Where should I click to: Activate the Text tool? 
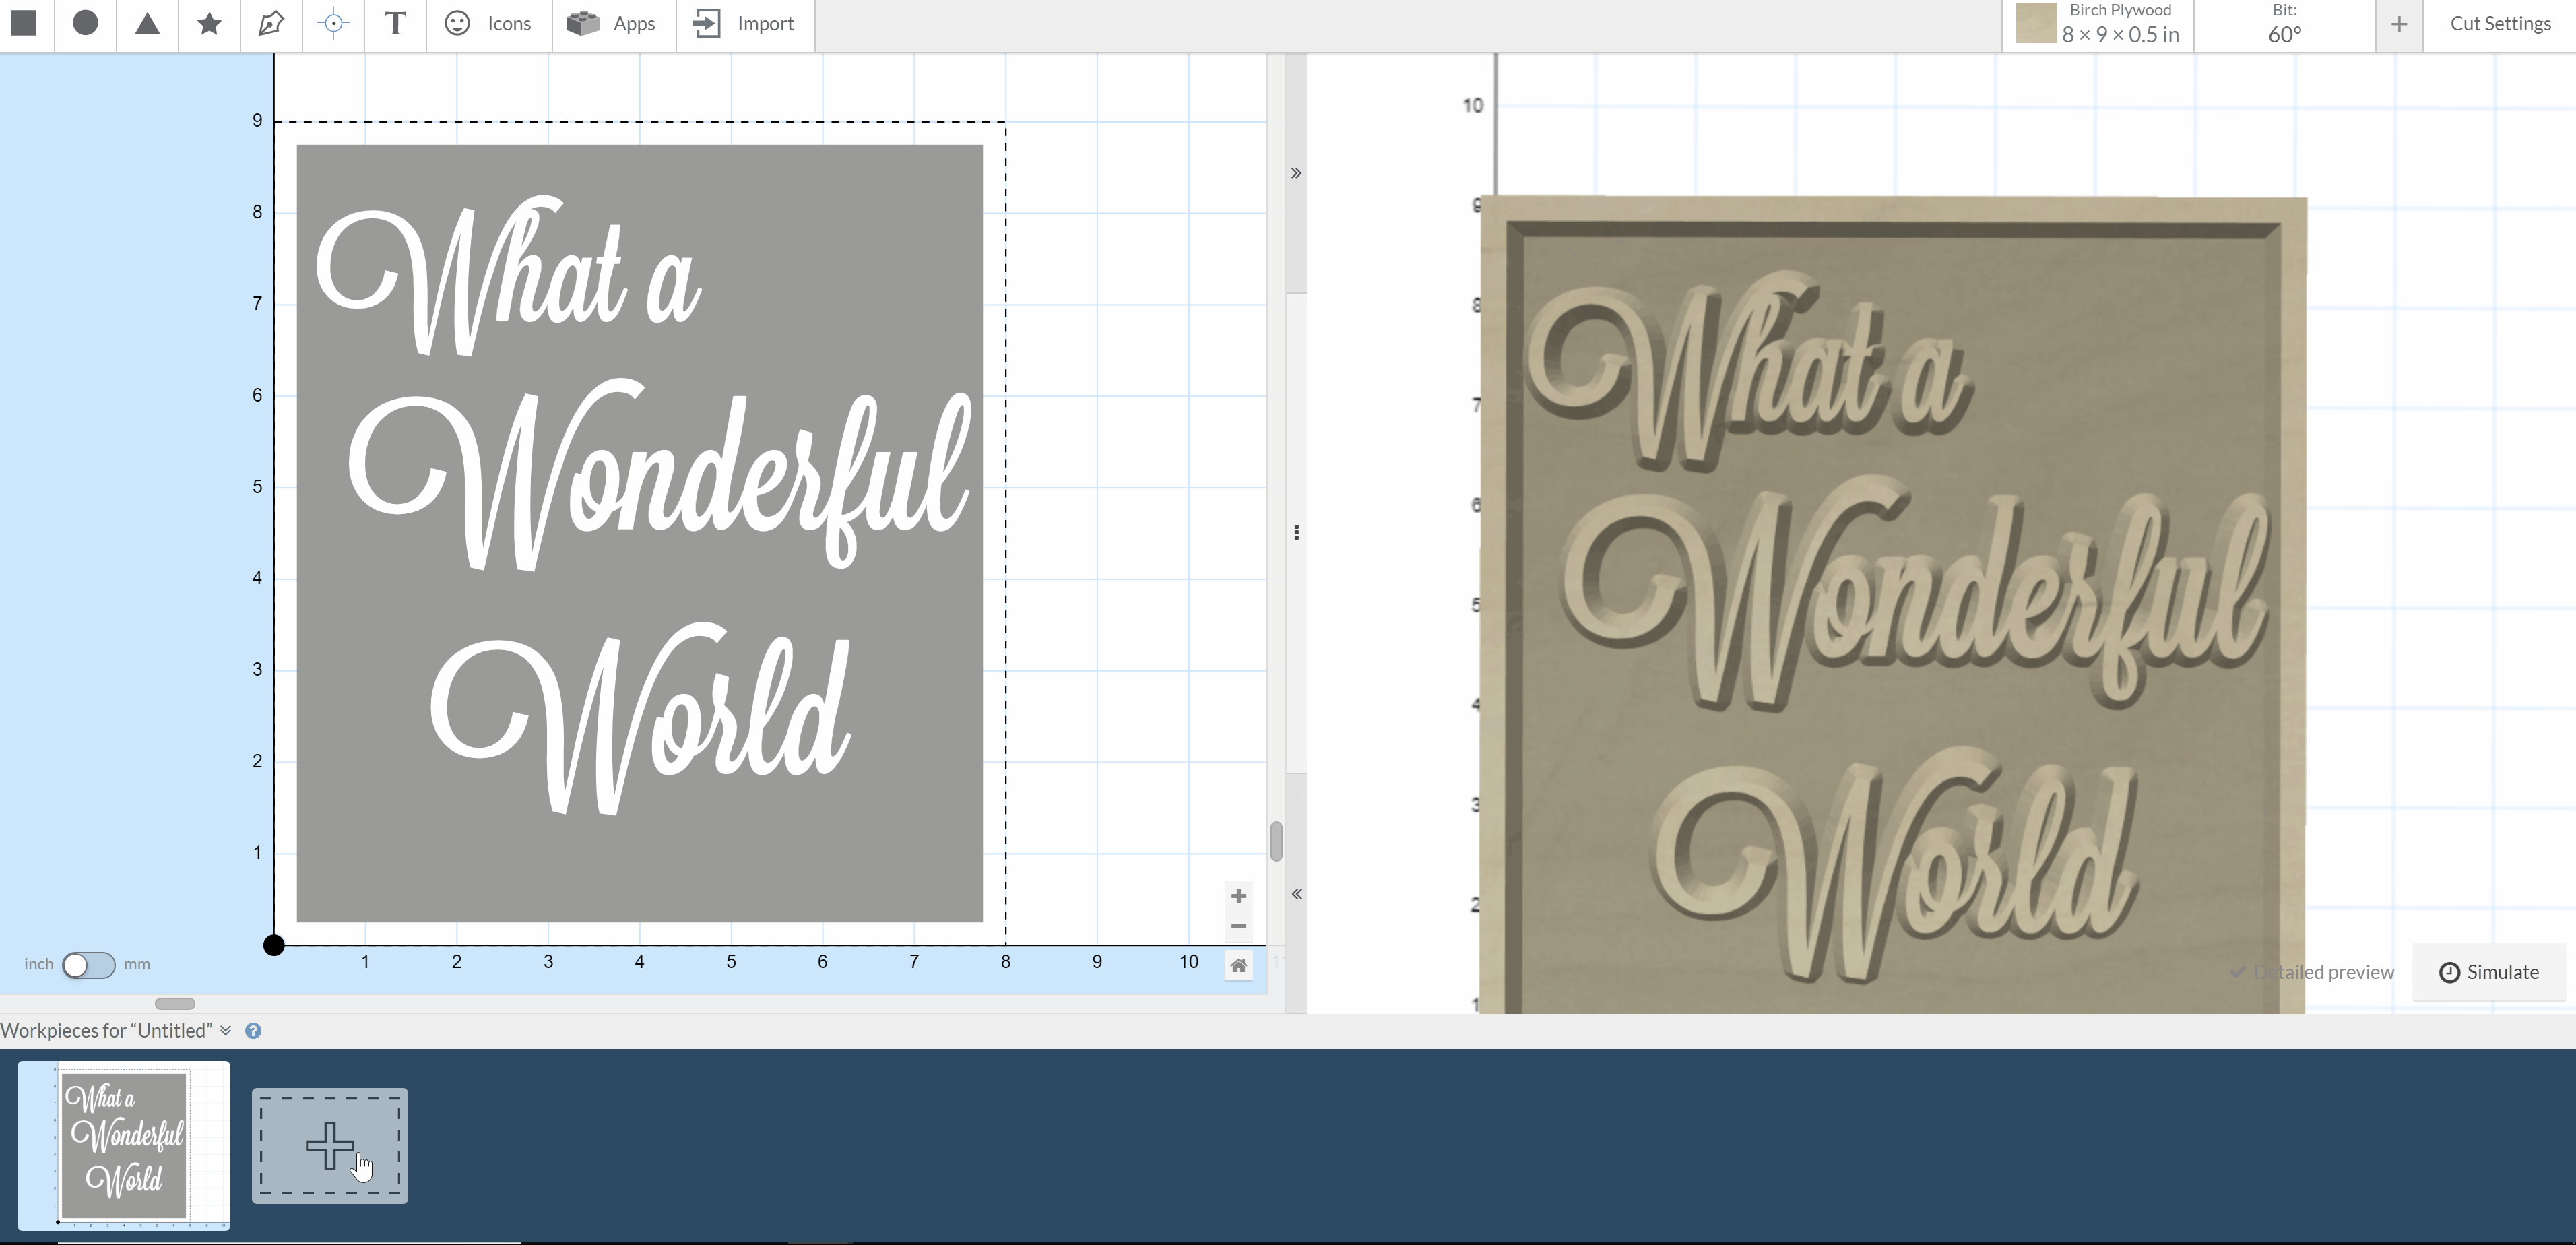395,23
